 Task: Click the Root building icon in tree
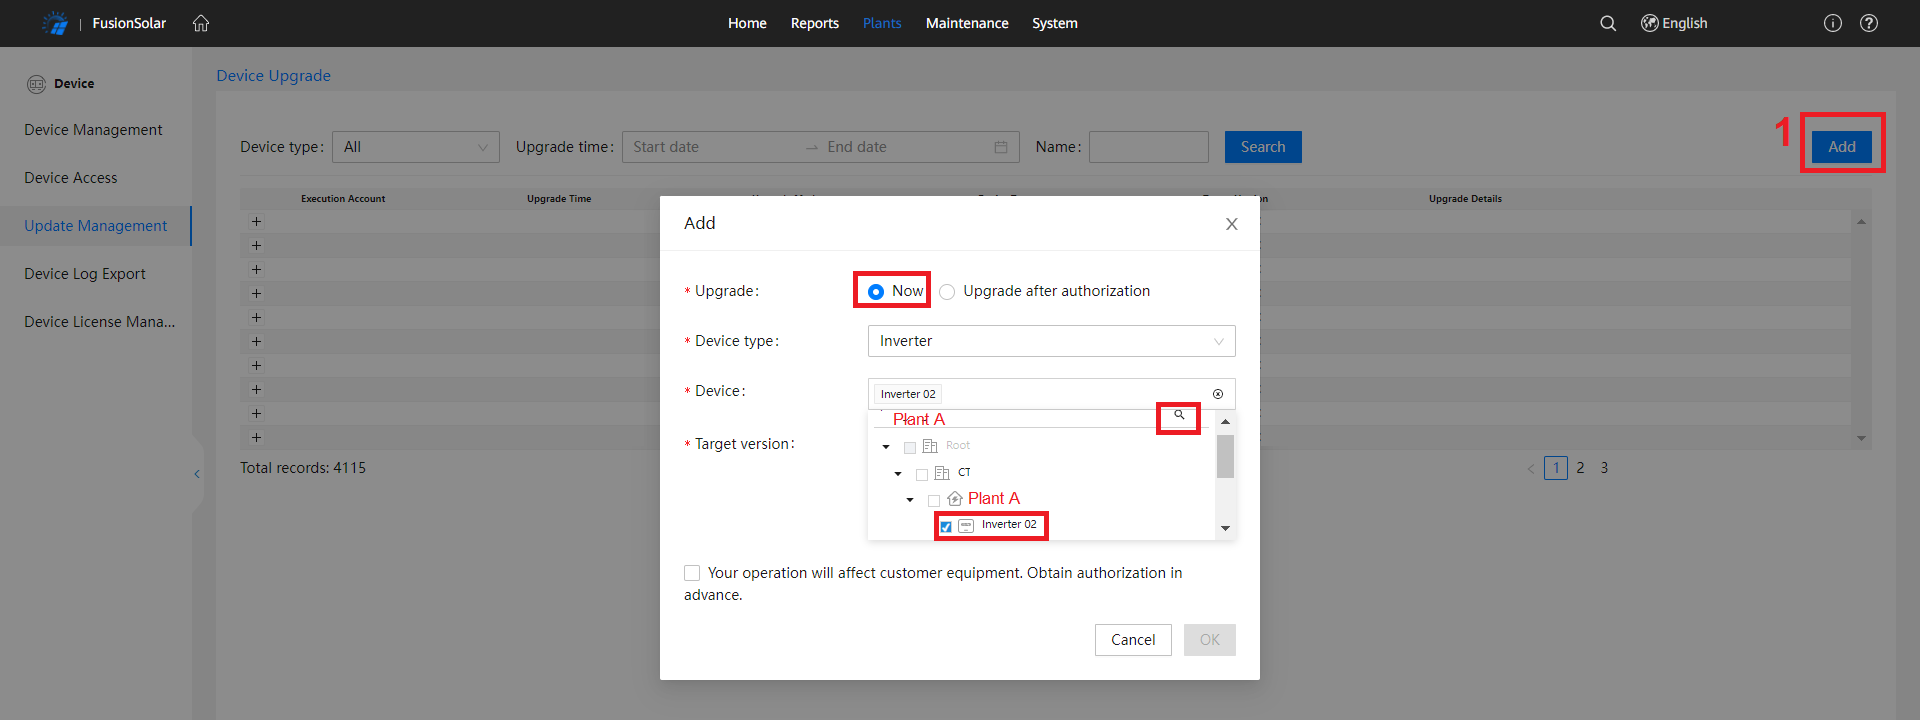pyautogui.click(x=930, y=446)
